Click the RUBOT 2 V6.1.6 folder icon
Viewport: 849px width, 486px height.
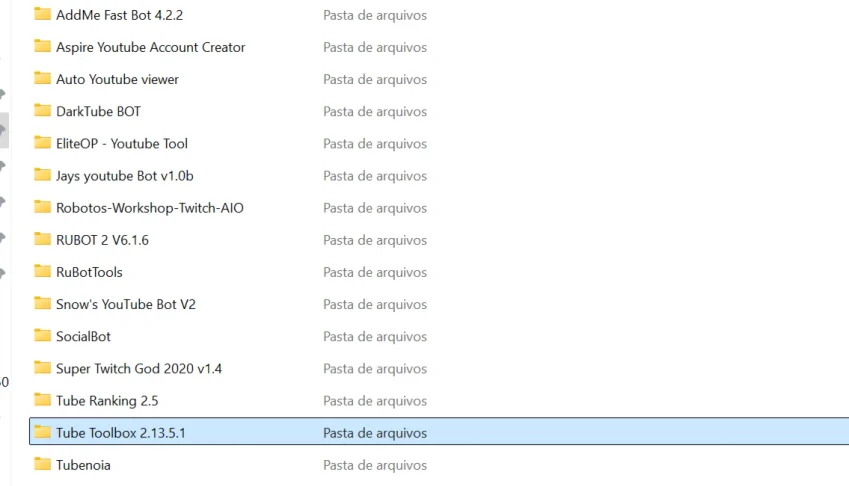(x=42, y=239)
